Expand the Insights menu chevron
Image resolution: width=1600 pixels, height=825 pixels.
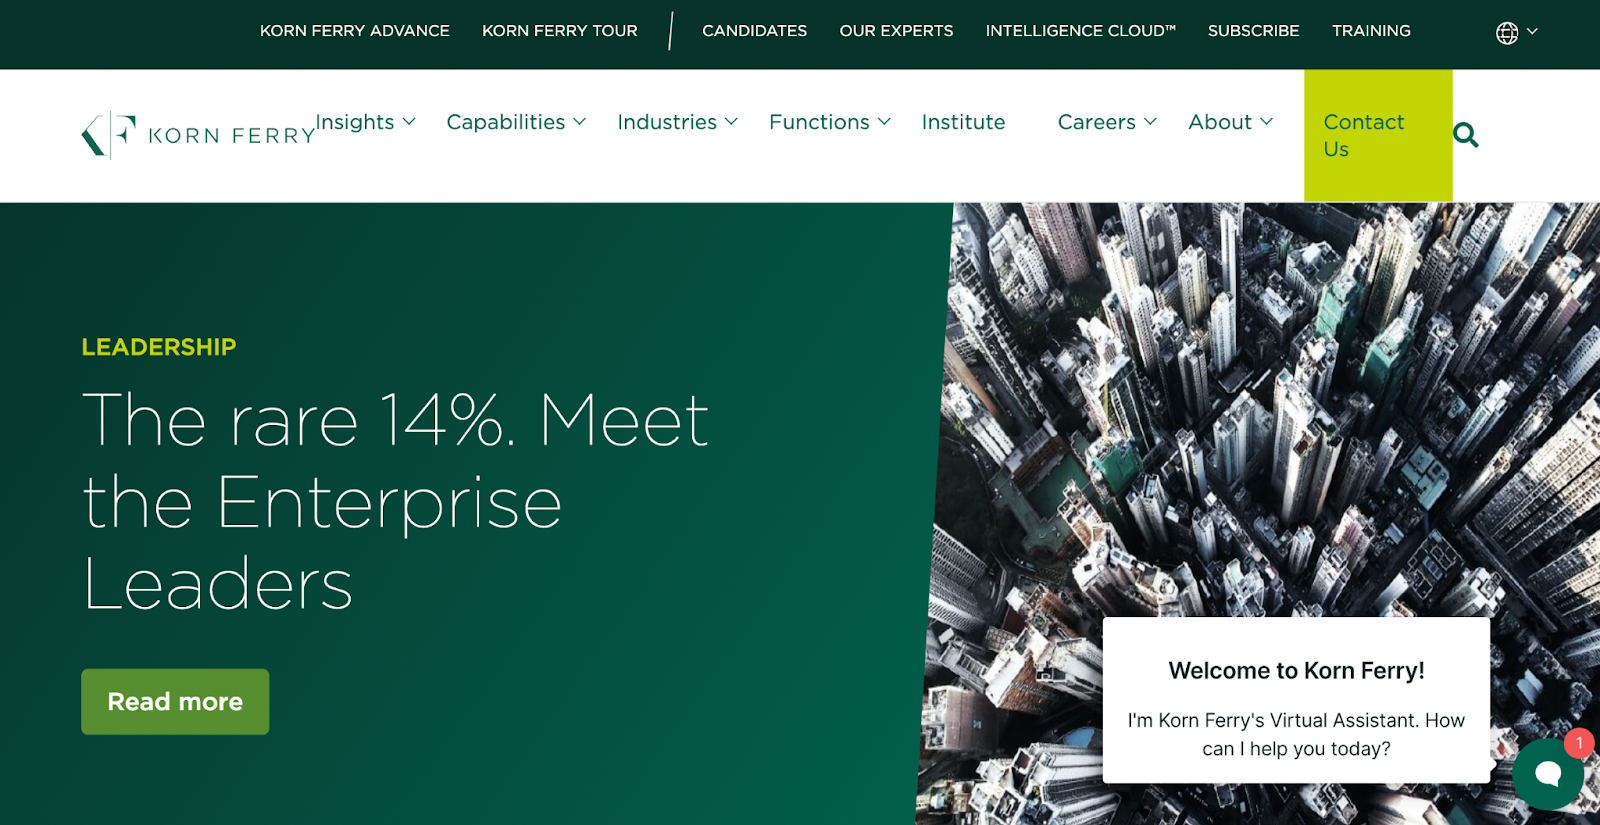pos(409,121)
